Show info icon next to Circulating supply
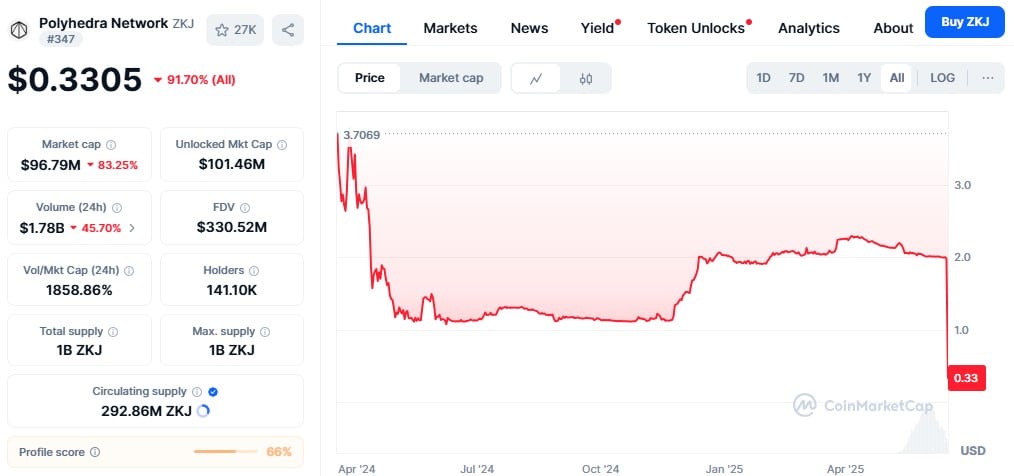The width and height of the screenshot is (1014, 476). (x=197, y=392)
